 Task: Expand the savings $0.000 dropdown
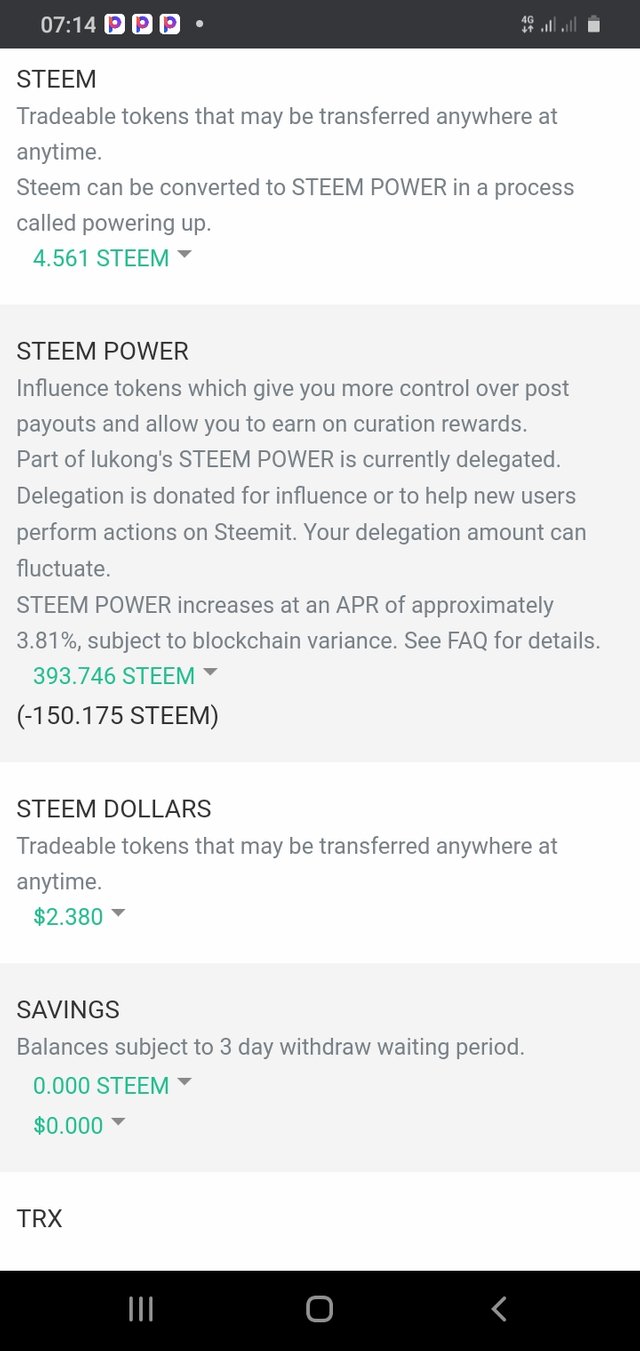(117, 1124)
